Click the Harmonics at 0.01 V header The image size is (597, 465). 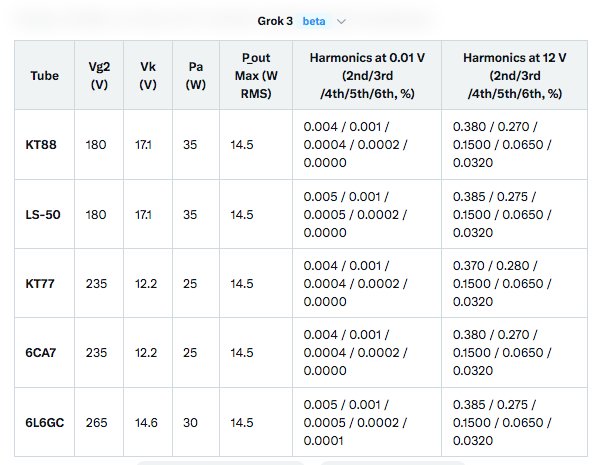(x=367, y=75)
